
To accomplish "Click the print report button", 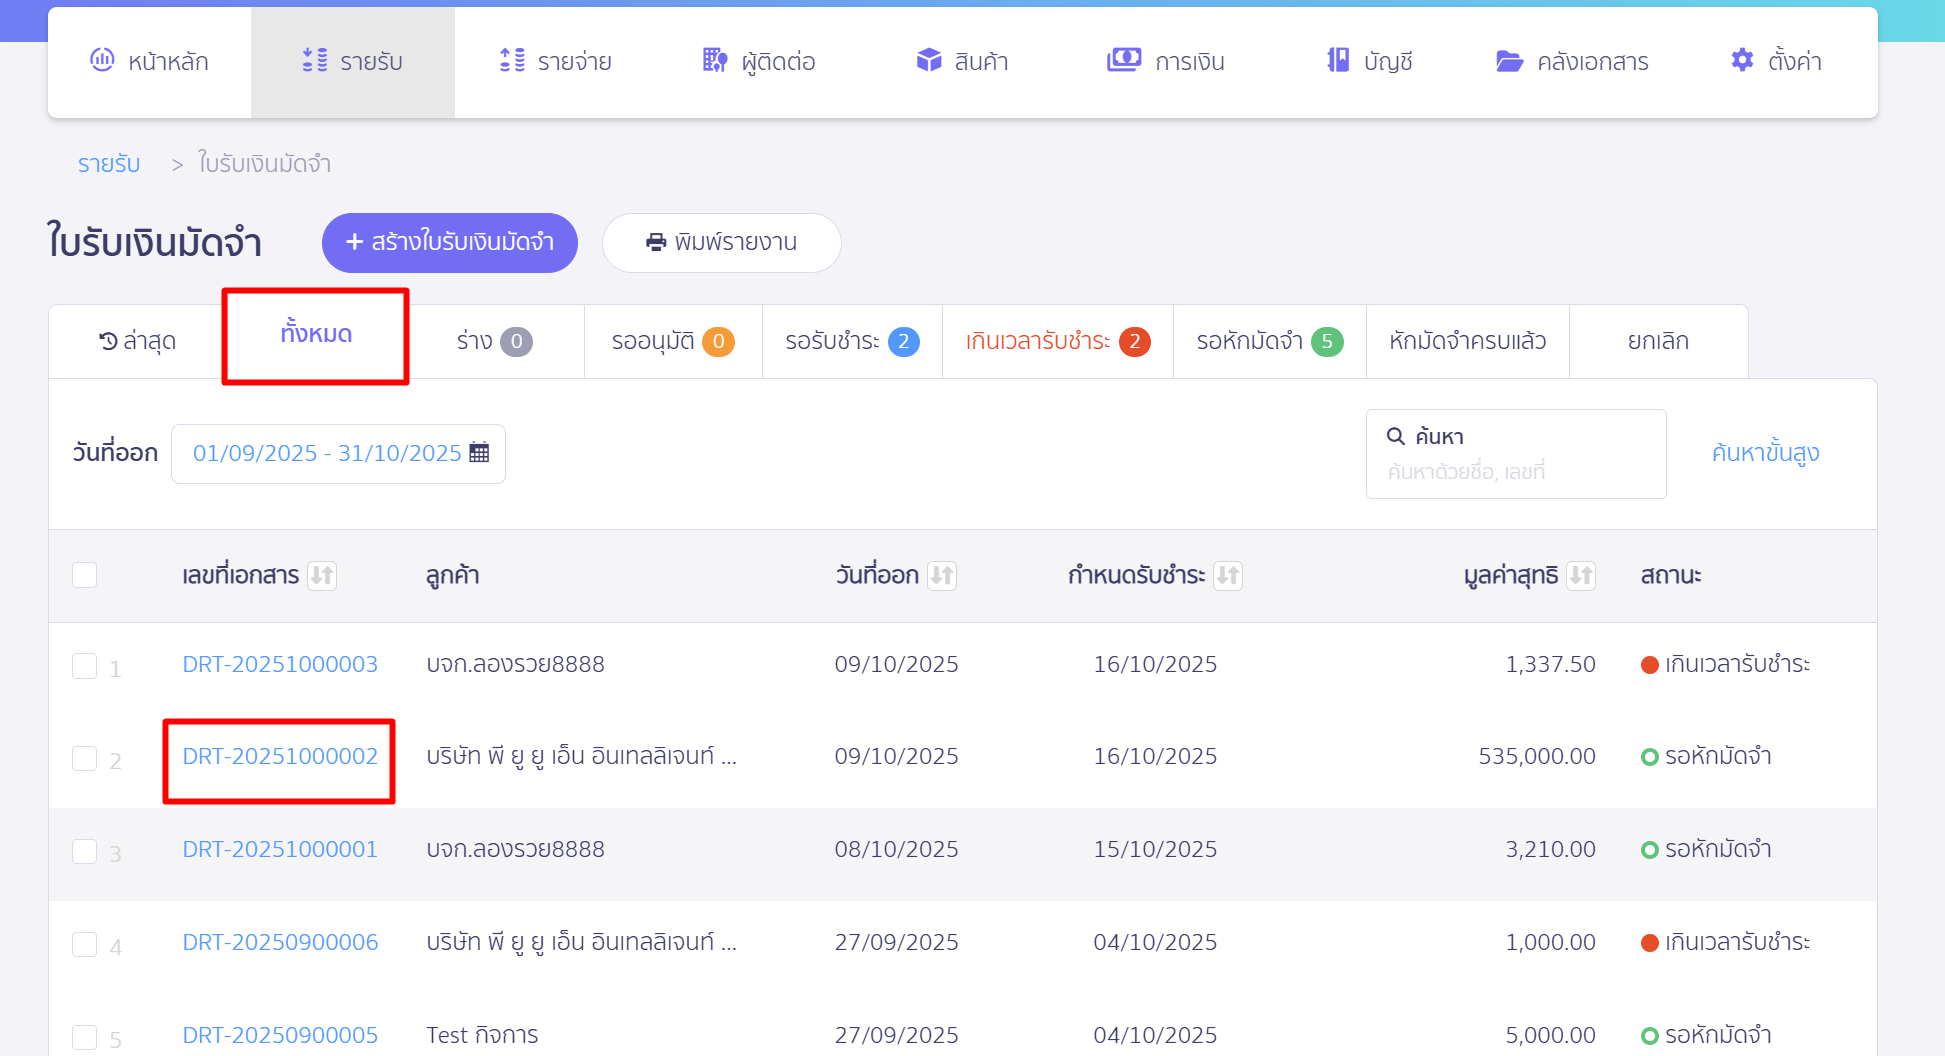I will pos(721,243).
